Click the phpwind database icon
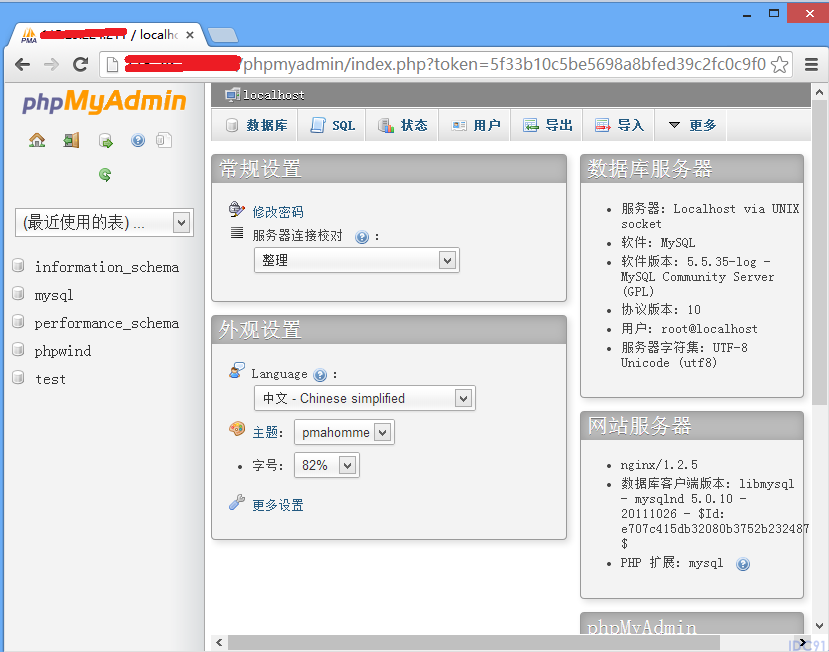This screenshot has height=652, width=829. coord(19,350)
